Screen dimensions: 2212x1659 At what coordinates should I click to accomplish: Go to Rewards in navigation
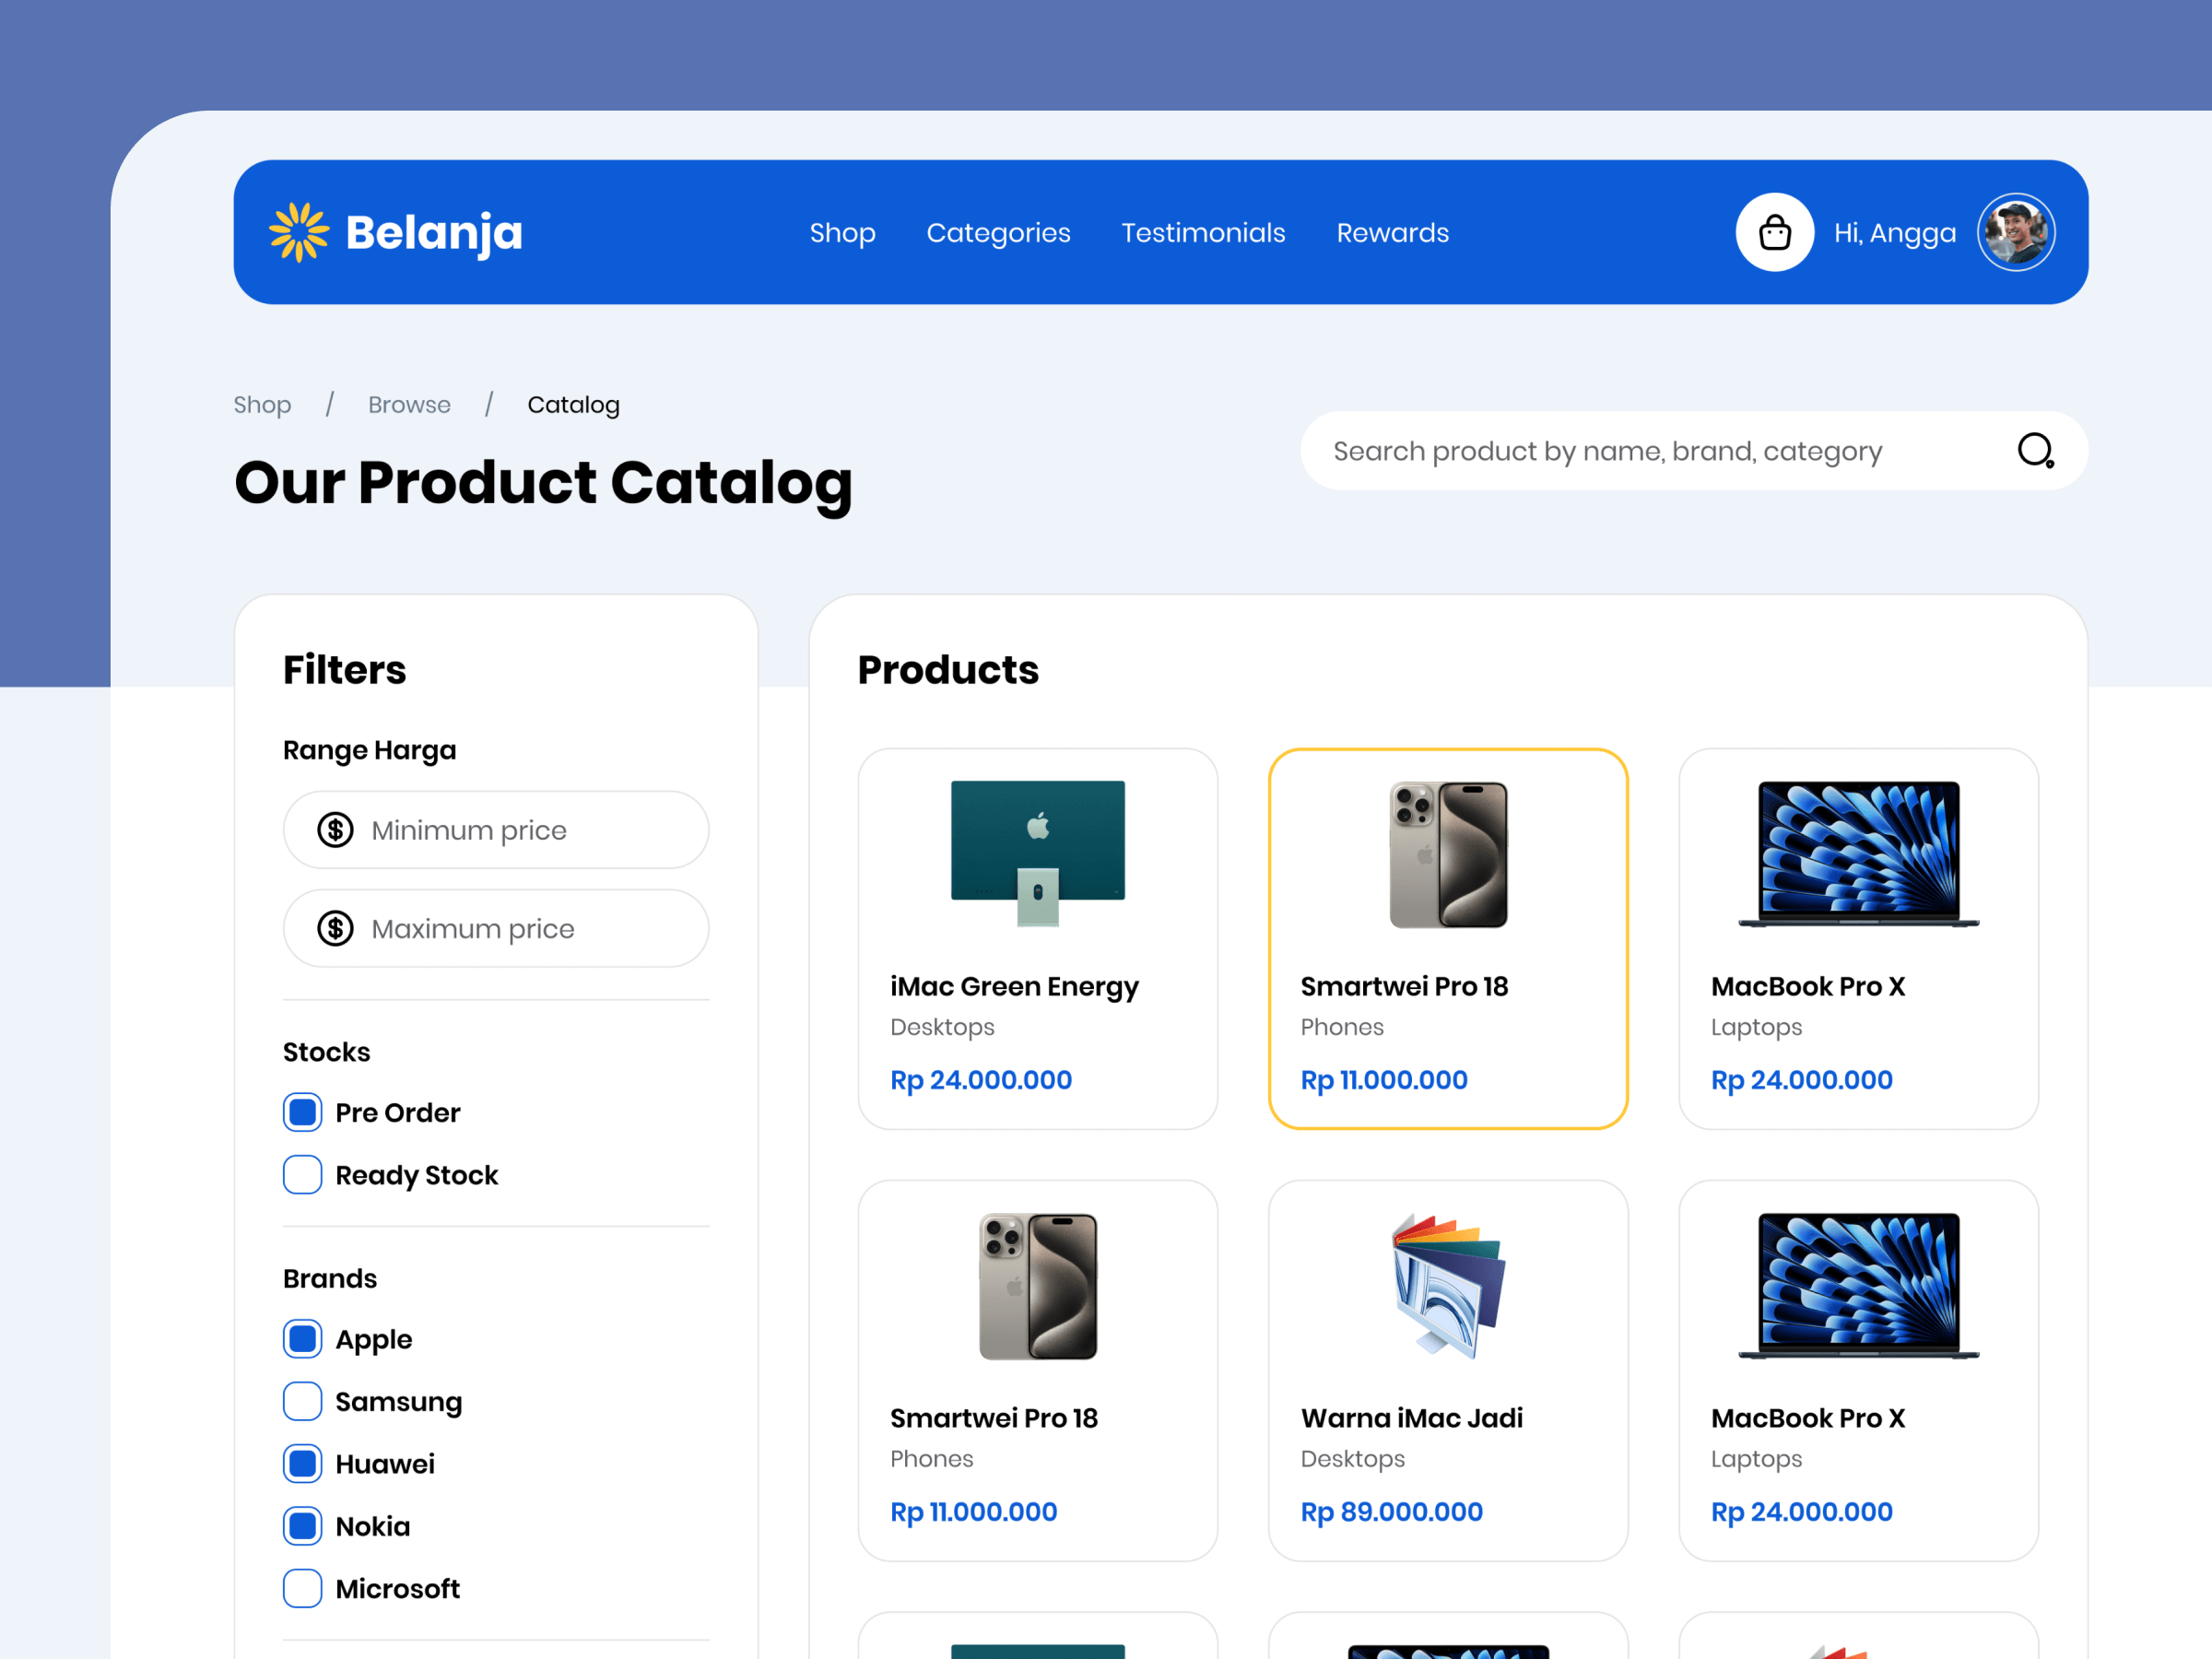(1392, 233)
